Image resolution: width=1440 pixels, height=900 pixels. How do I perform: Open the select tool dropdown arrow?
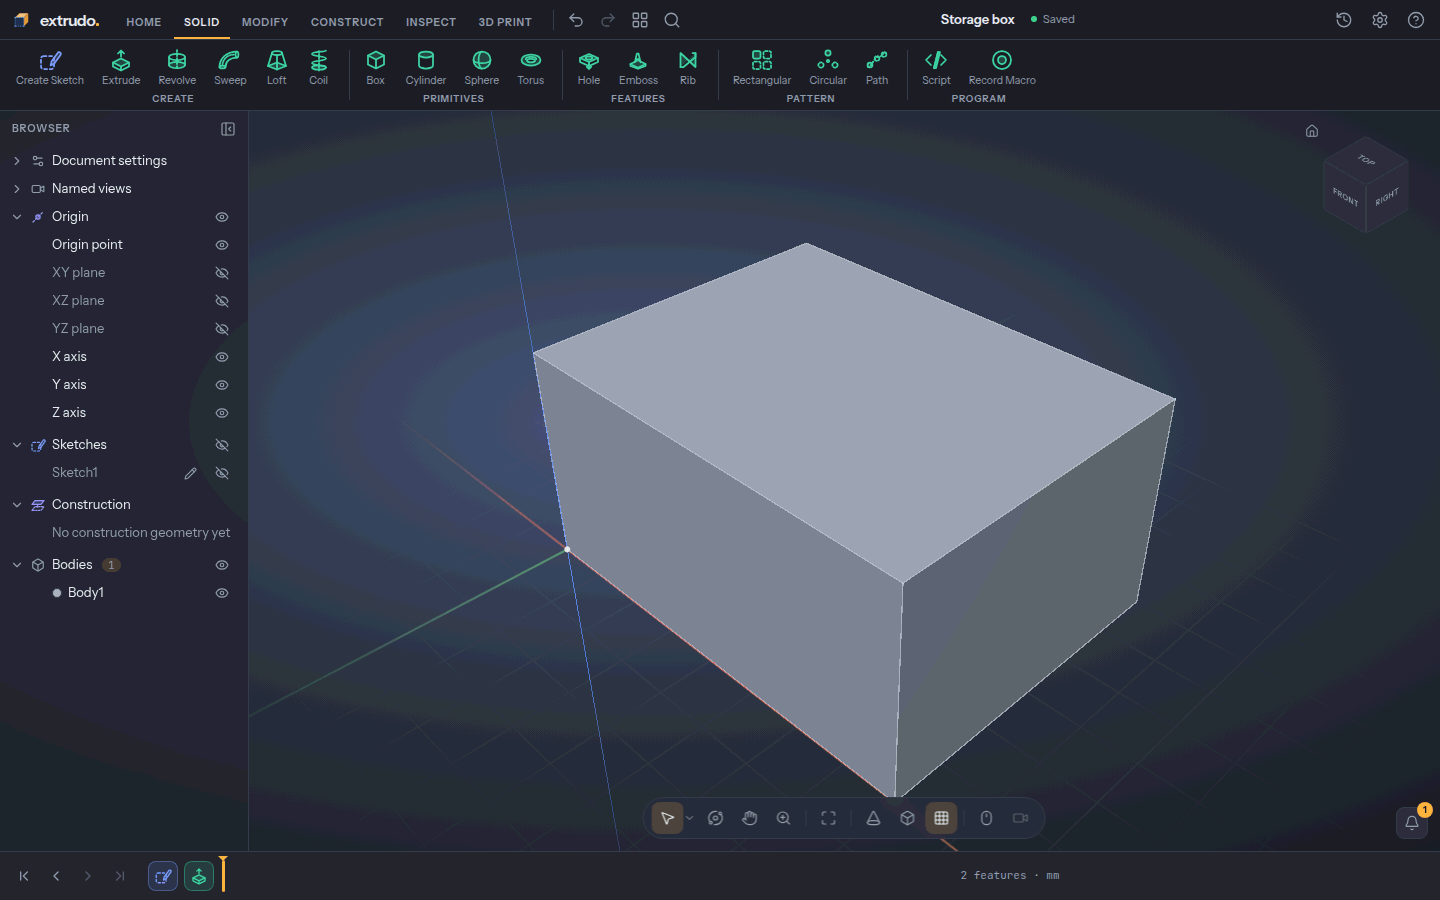(690, 818)
